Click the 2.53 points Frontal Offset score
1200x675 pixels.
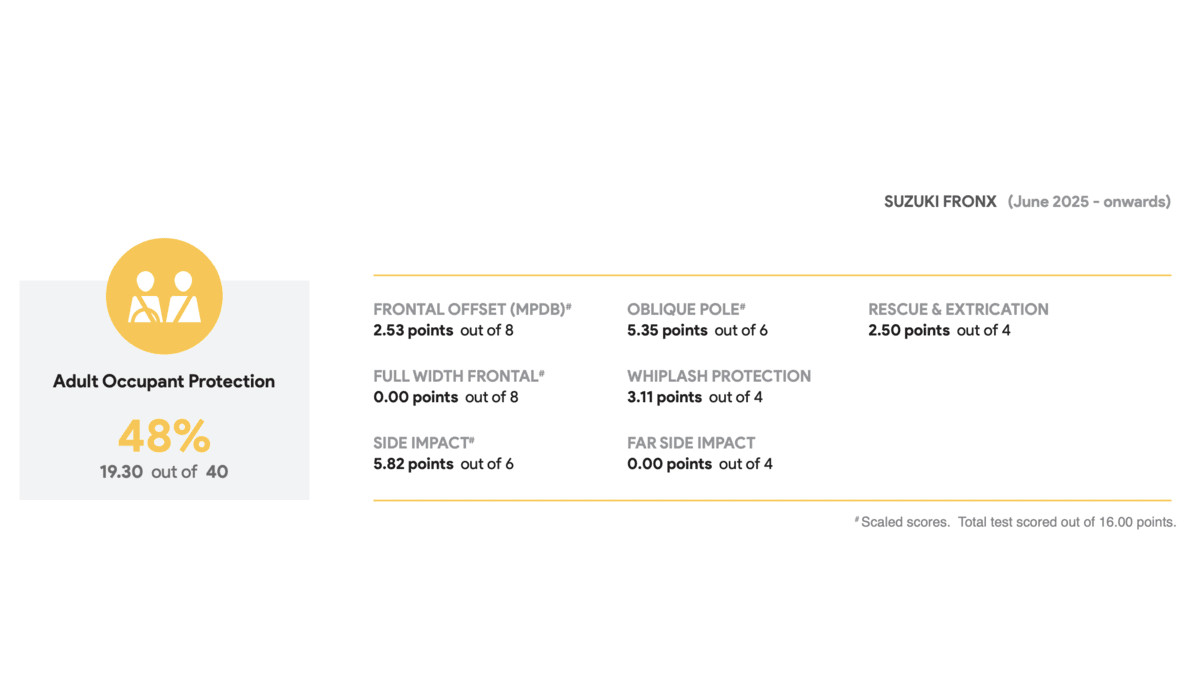click(413, 330)
